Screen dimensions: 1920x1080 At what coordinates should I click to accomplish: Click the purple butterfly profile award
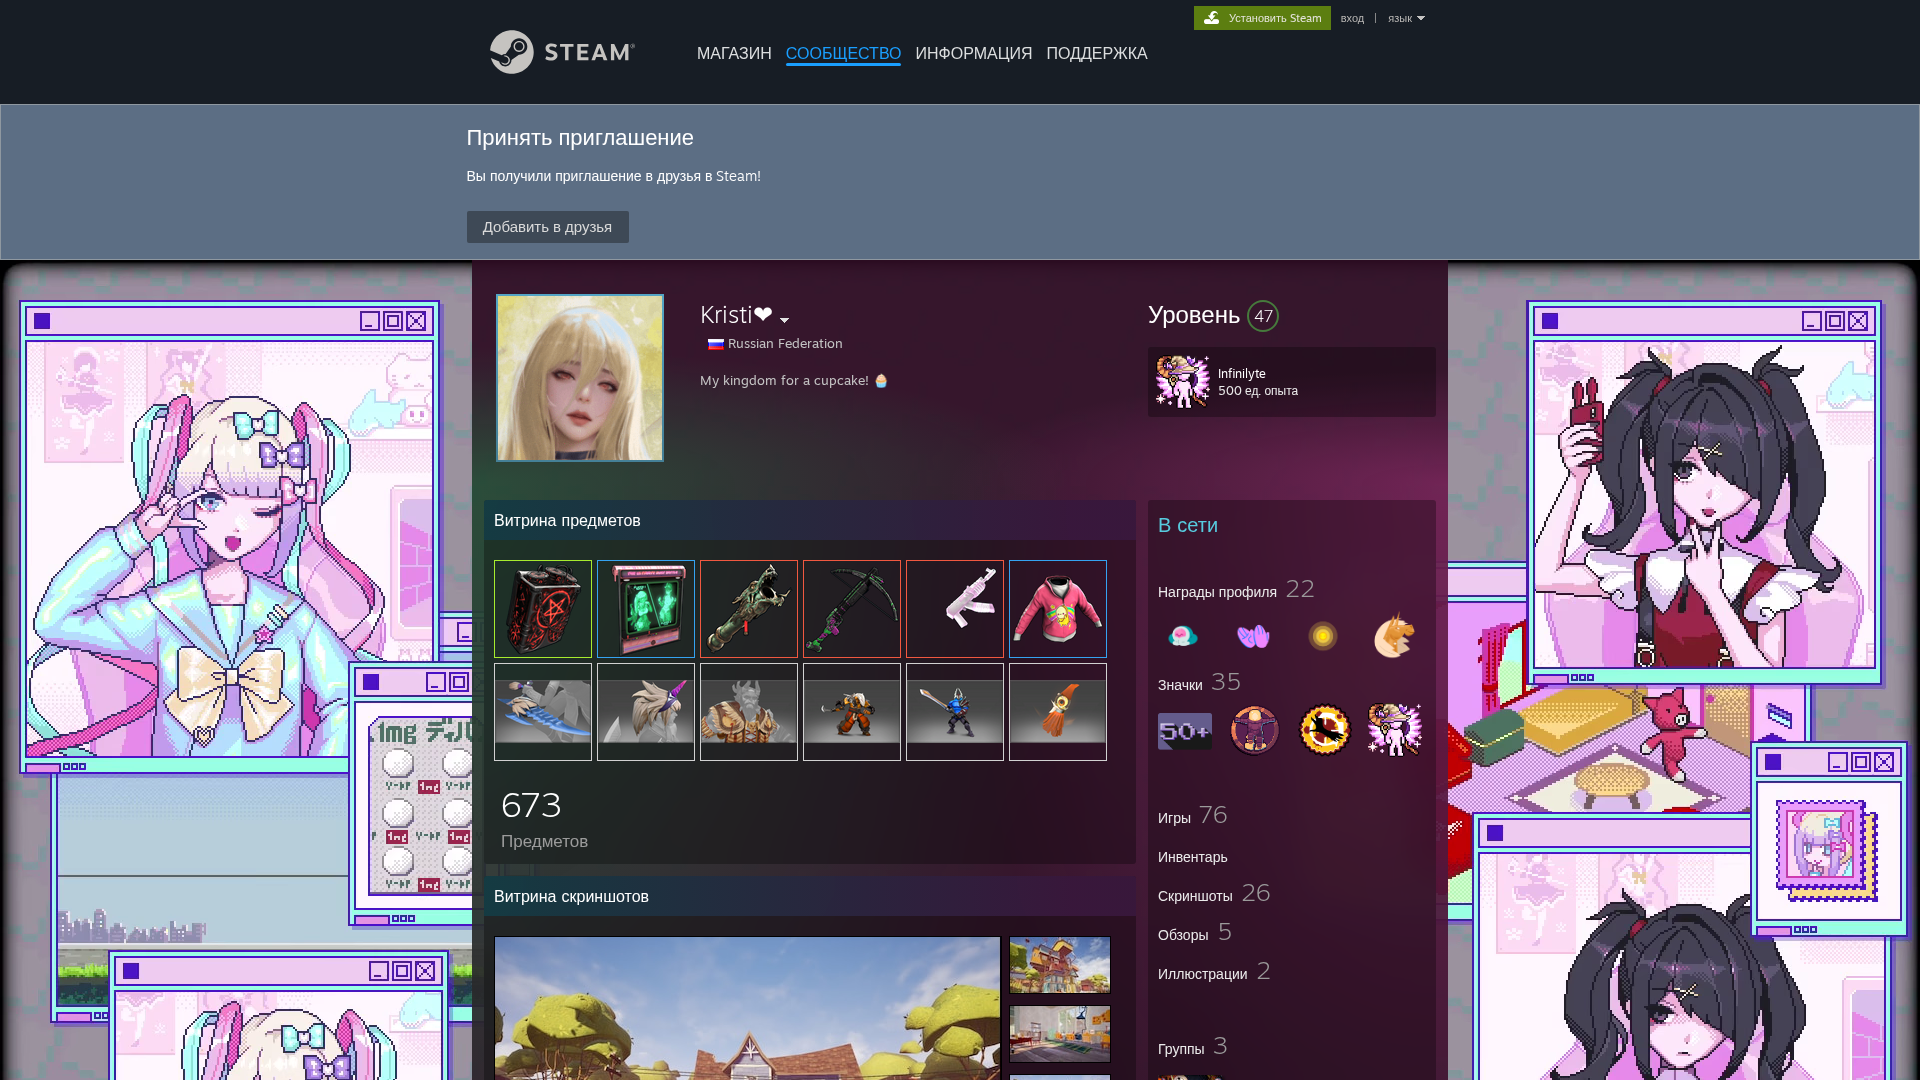pyautogui.click(x=1253, y=636)
